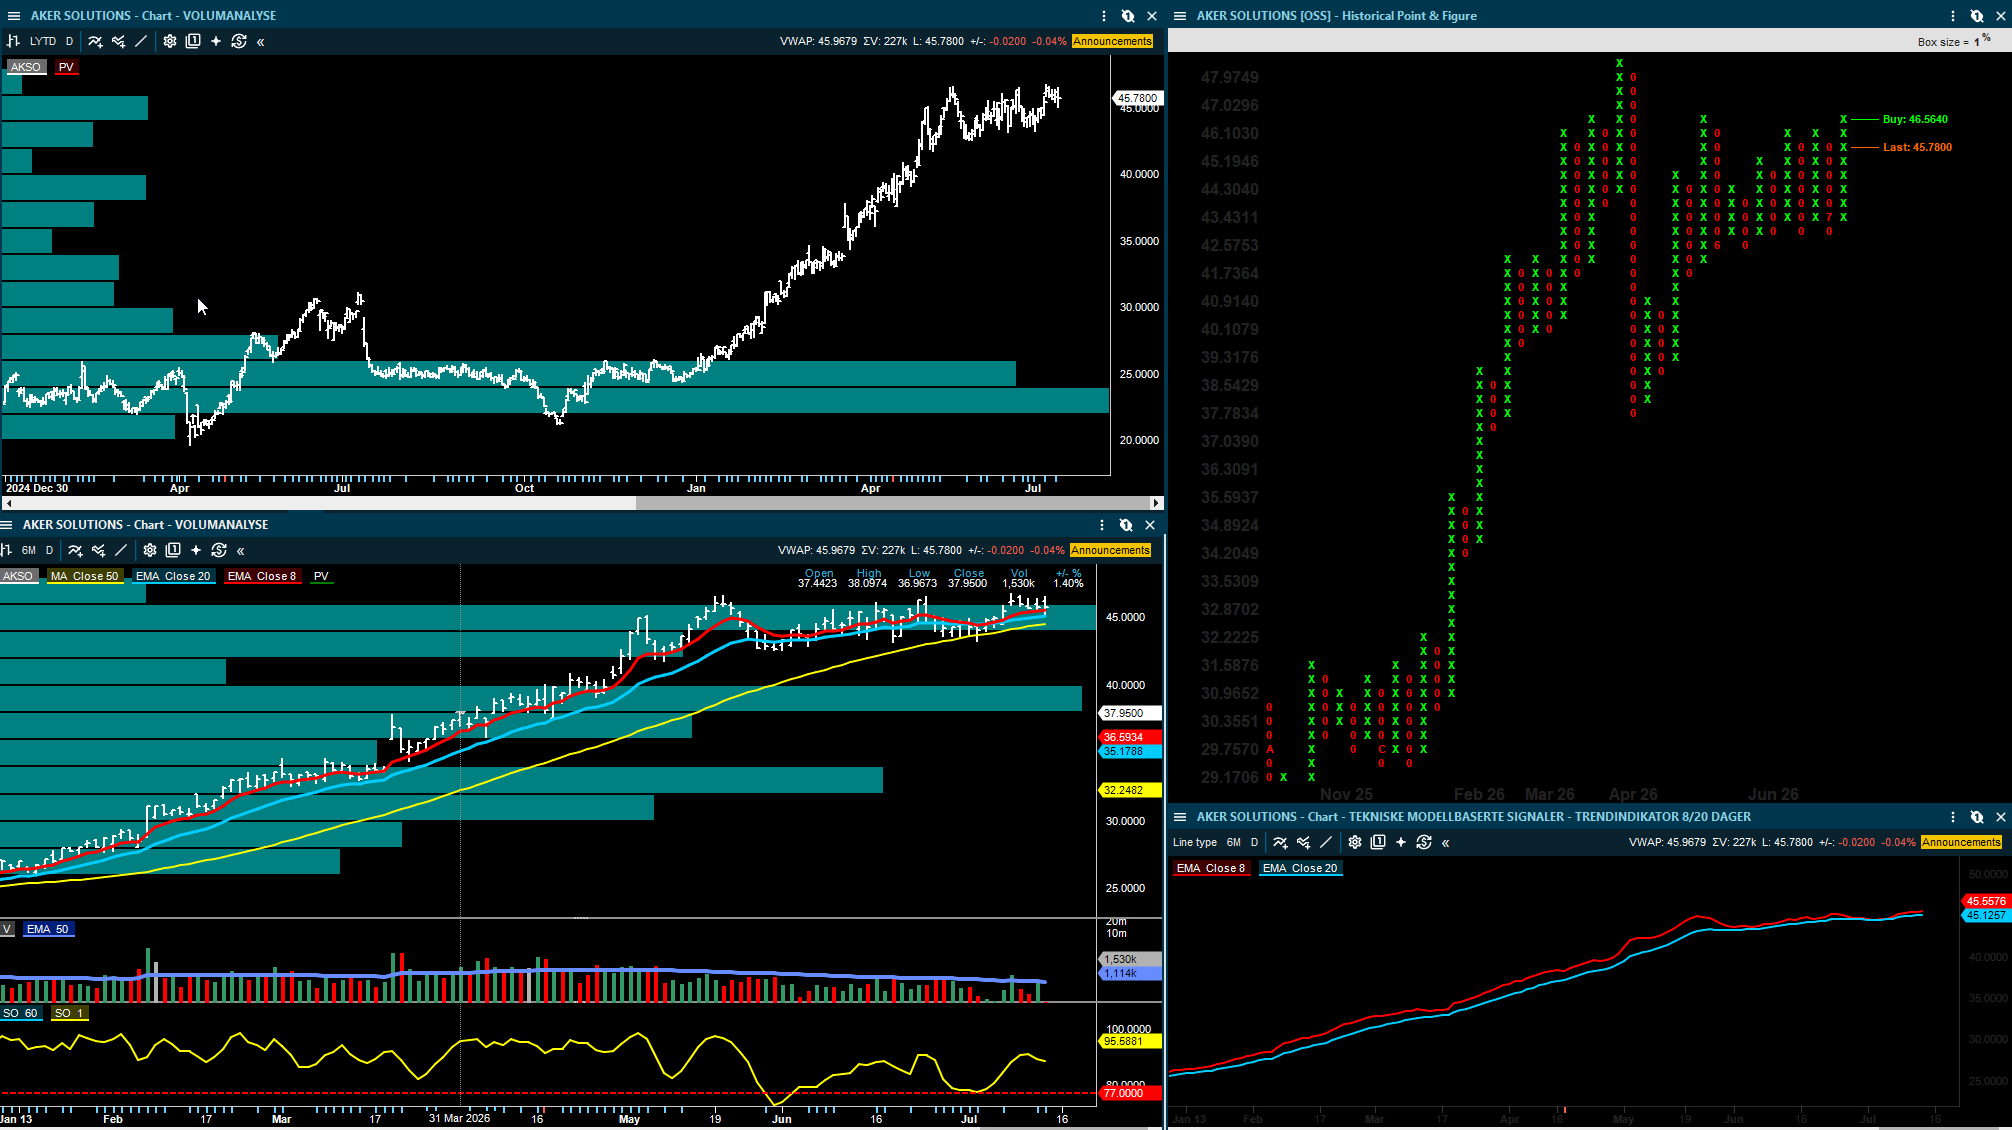Open three-dot options of top chart window
This screenshot has height=1130, width=2012.
point(1104,16)
